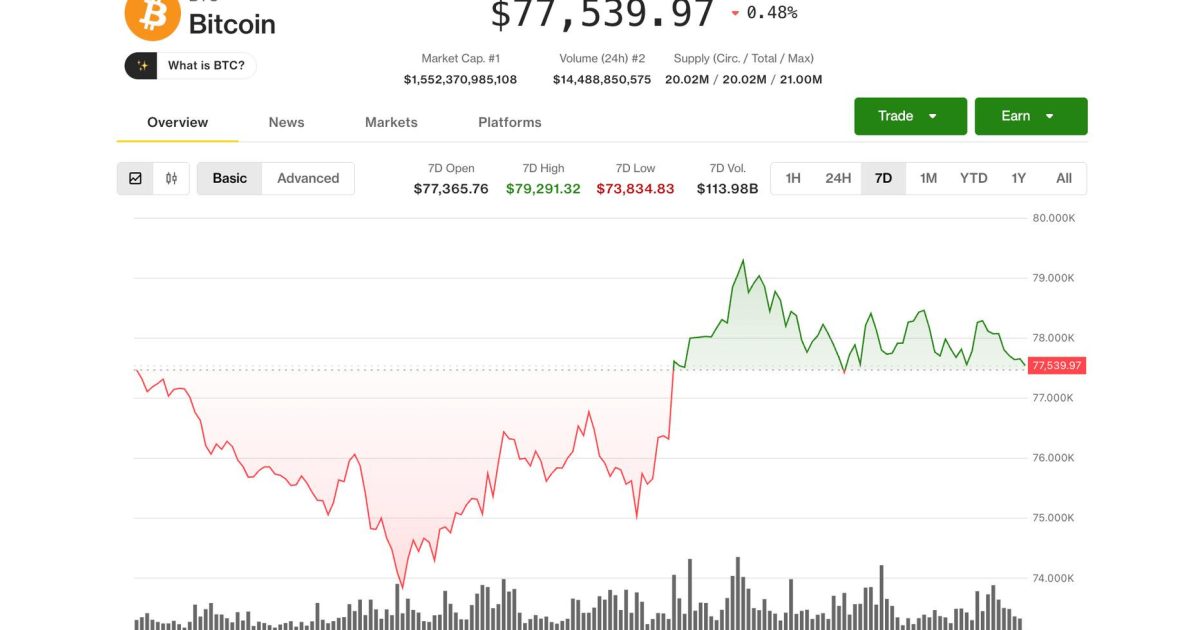Switch to the 1M chart range
The image size is (1200, 630).
tap(927, 177)
